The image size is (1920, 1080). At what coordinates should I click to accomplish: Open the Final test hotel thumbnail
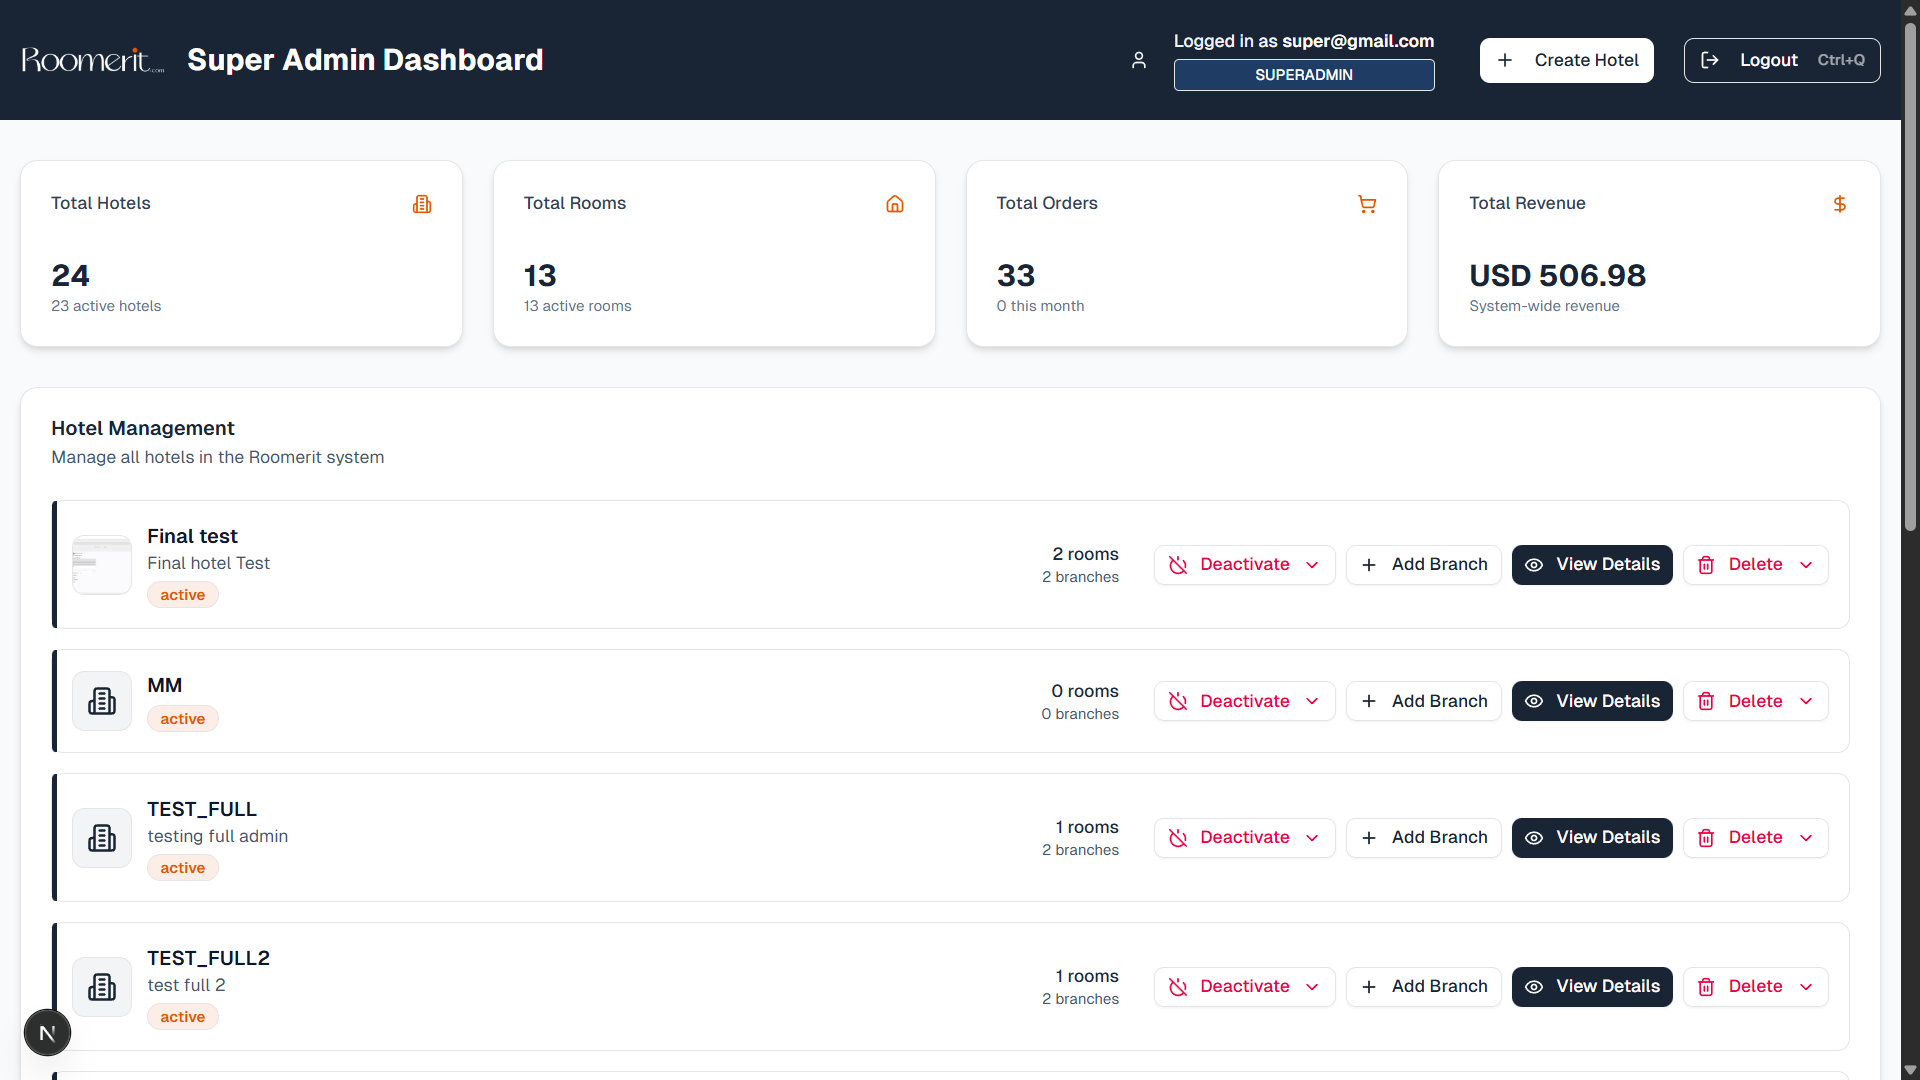102,565
